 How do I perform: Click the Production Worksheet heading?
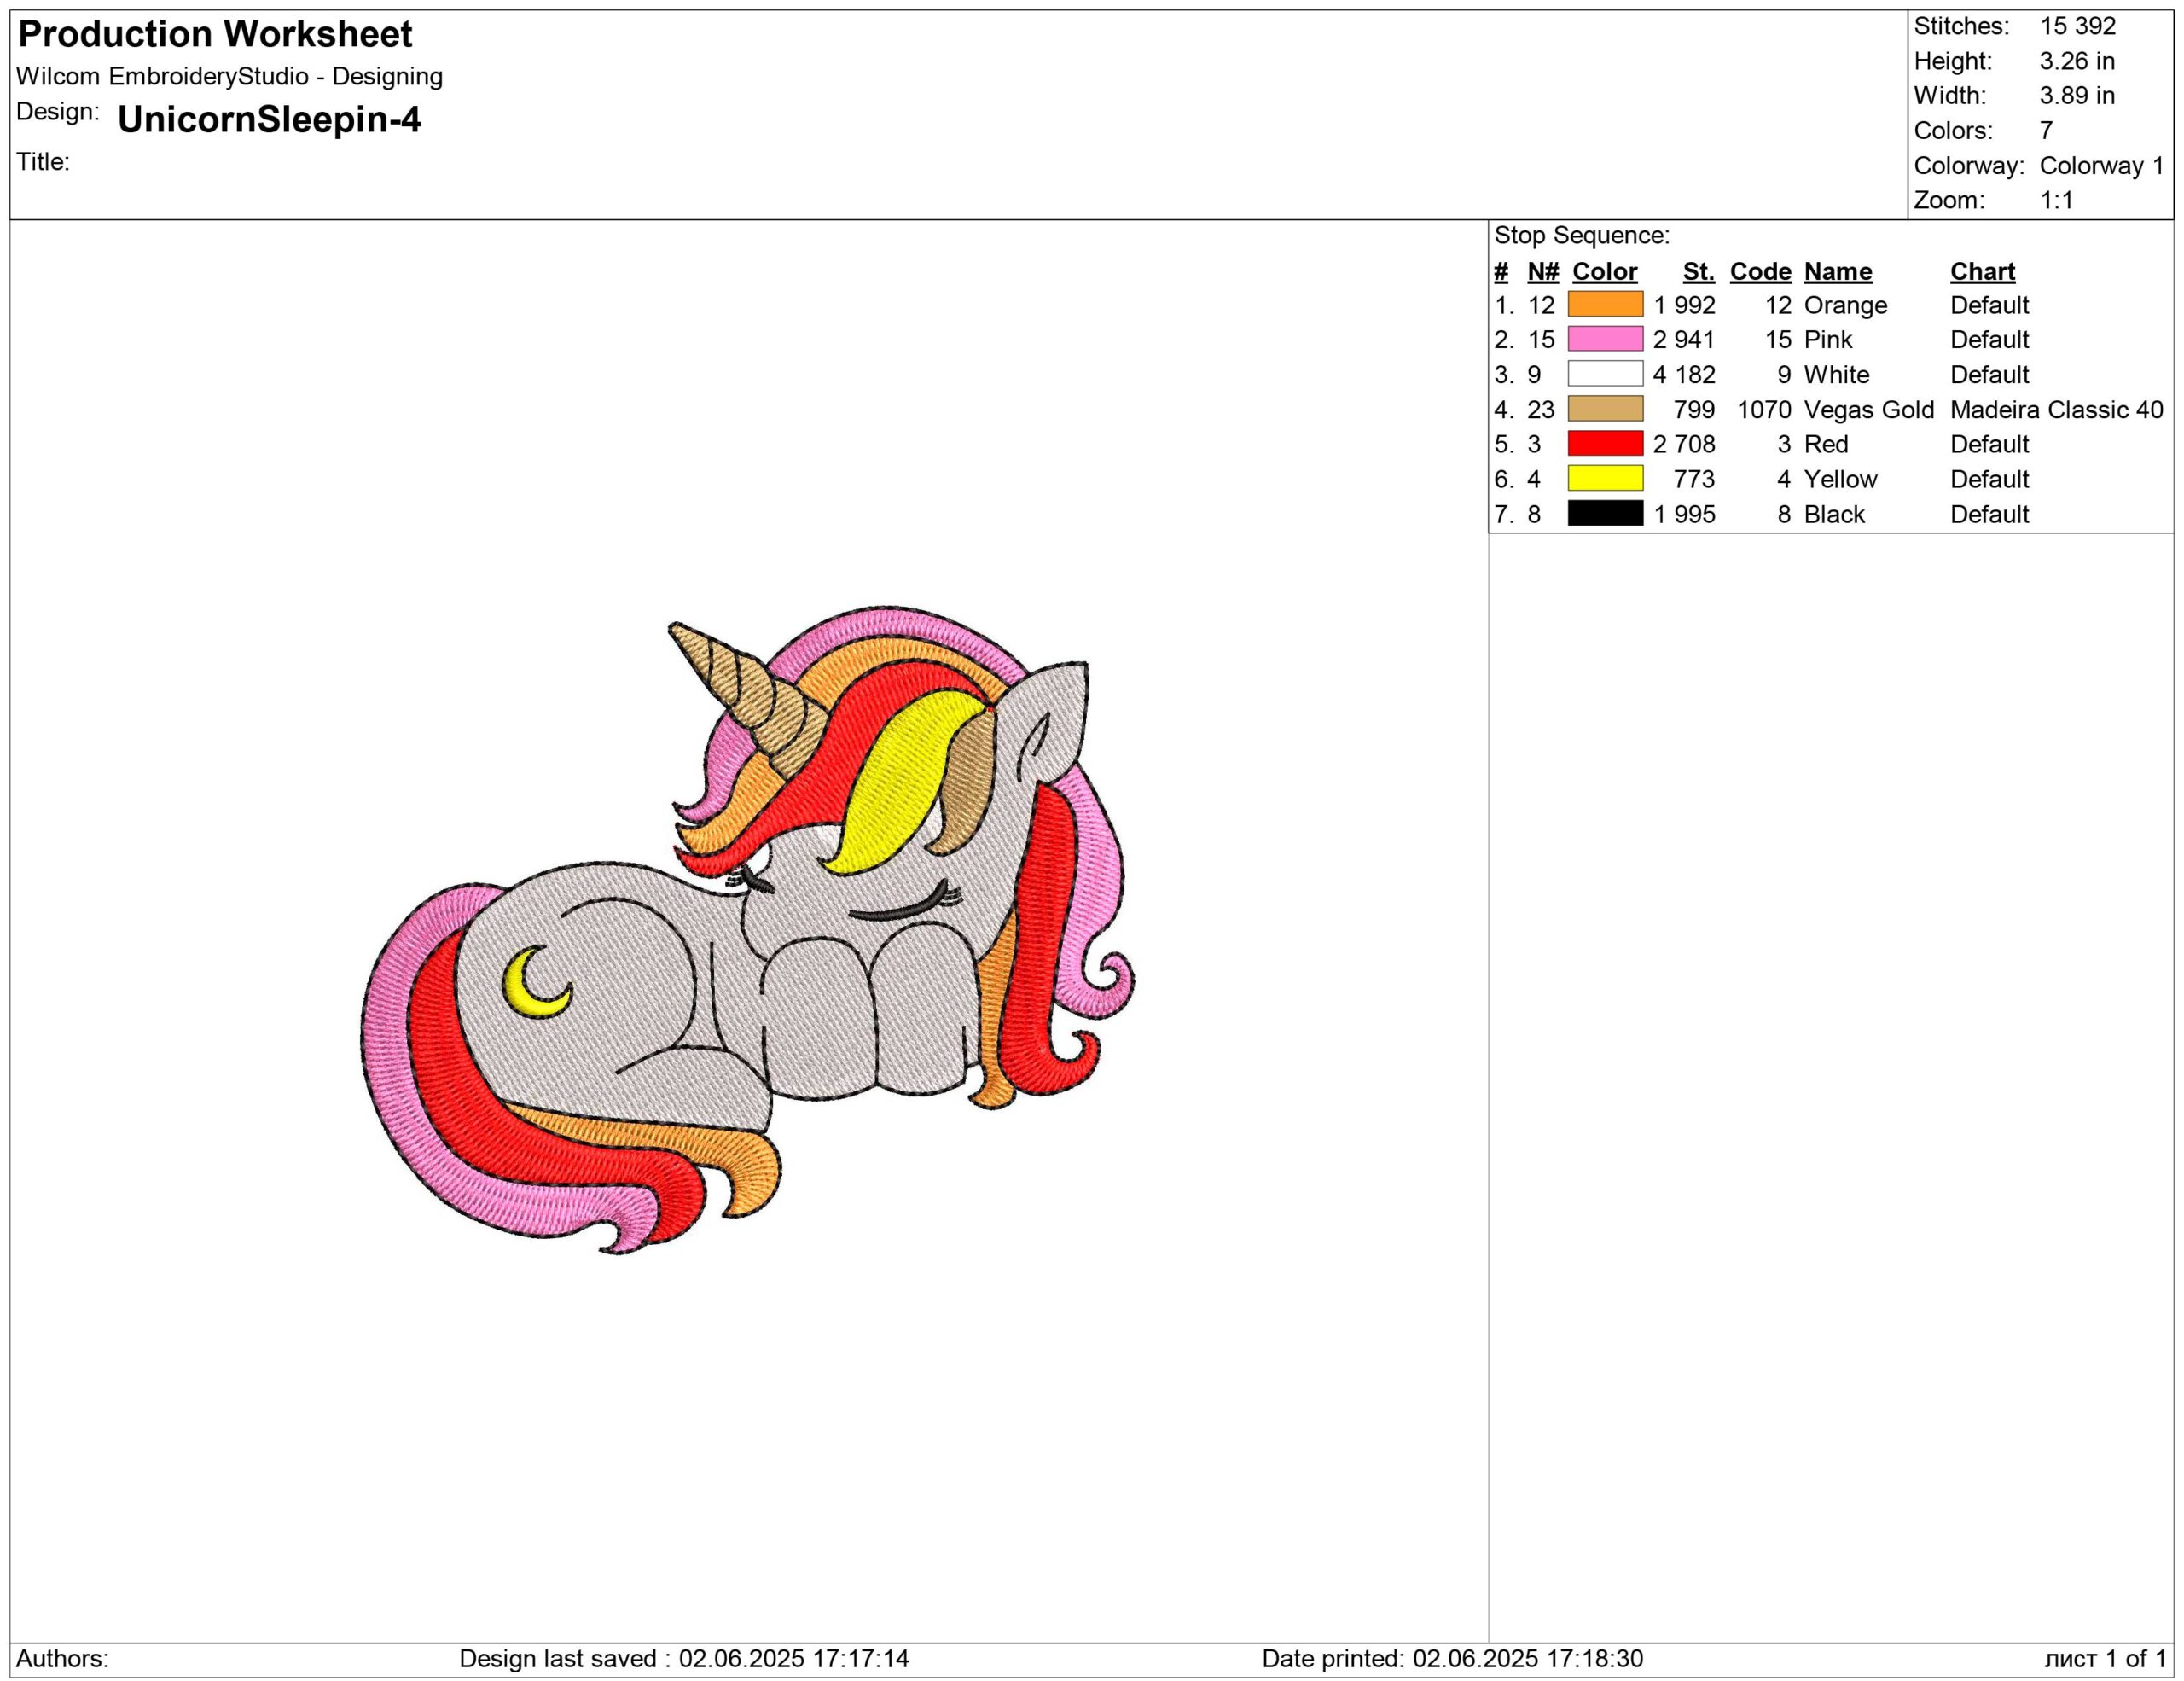pos(215,34)
